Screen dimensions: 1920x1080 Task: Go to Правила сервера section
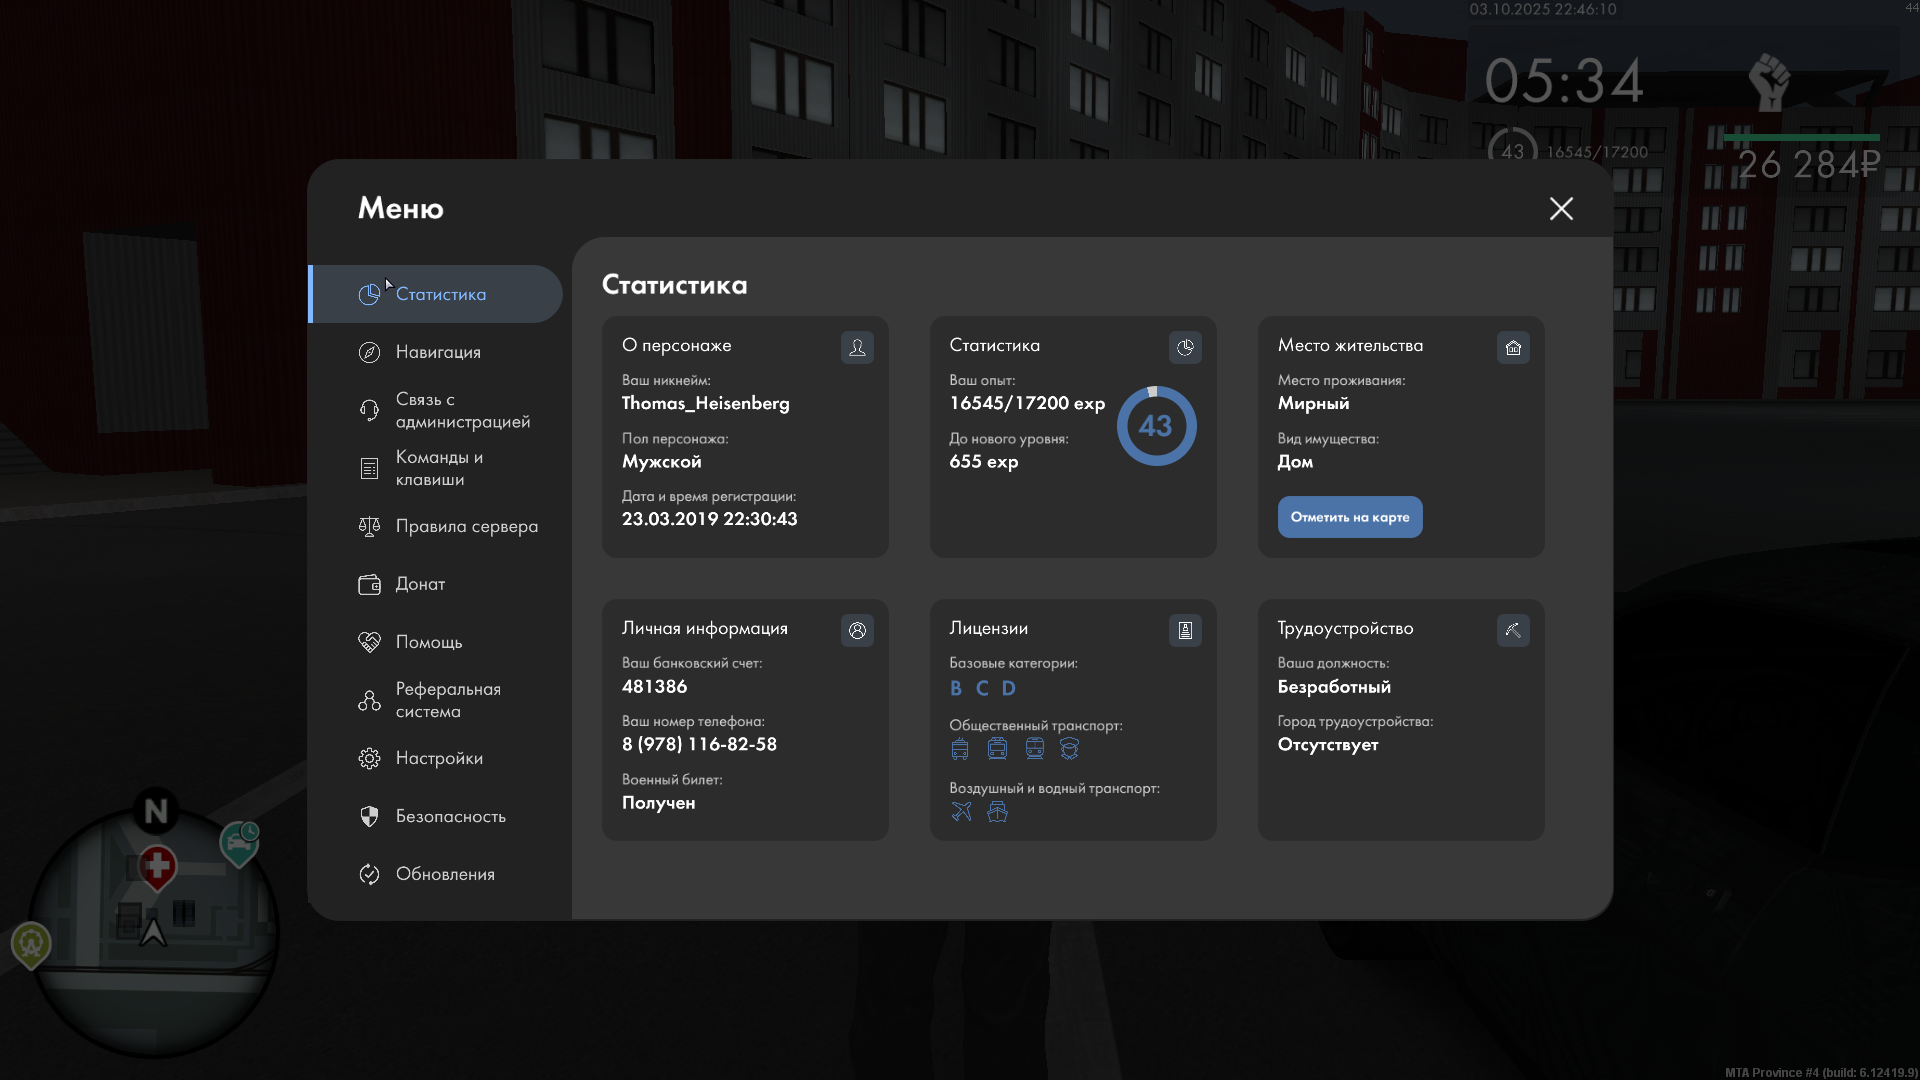click(x=466, y=526)
